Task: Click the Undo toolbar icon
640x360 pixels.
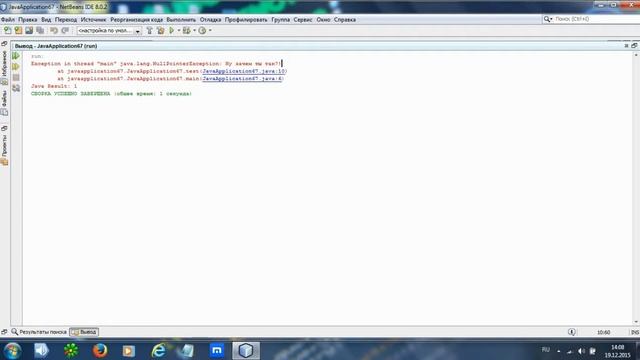Action: pyautogui.click(x=54, y=31)
